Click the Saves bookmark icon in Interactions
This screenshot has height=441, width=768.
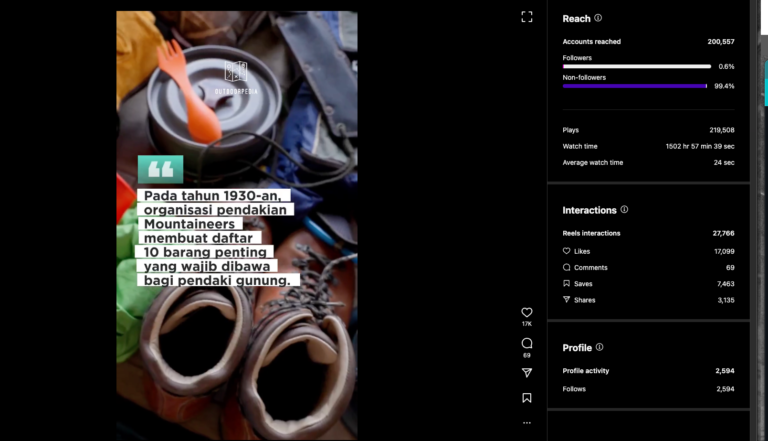click(567, 284)
